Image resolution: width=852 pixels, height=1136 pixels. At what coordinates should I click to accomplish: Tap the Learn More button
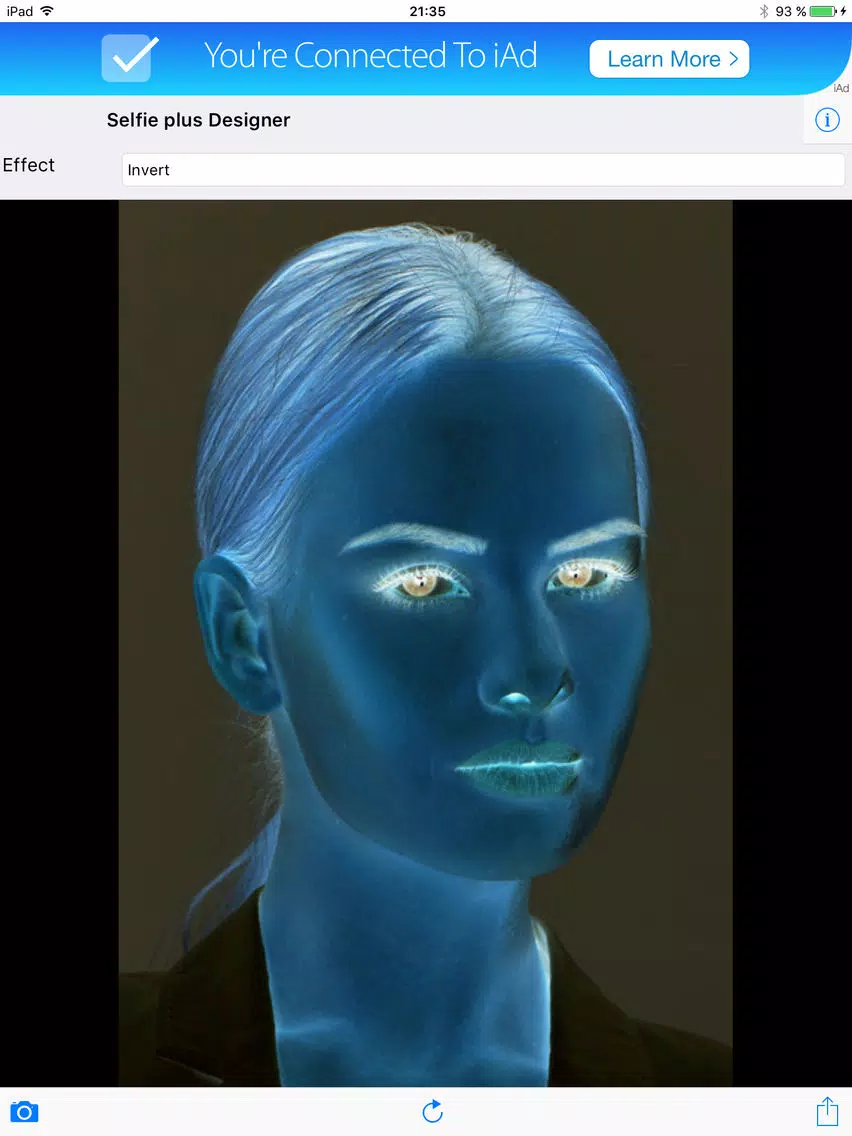tap(669, 59)
